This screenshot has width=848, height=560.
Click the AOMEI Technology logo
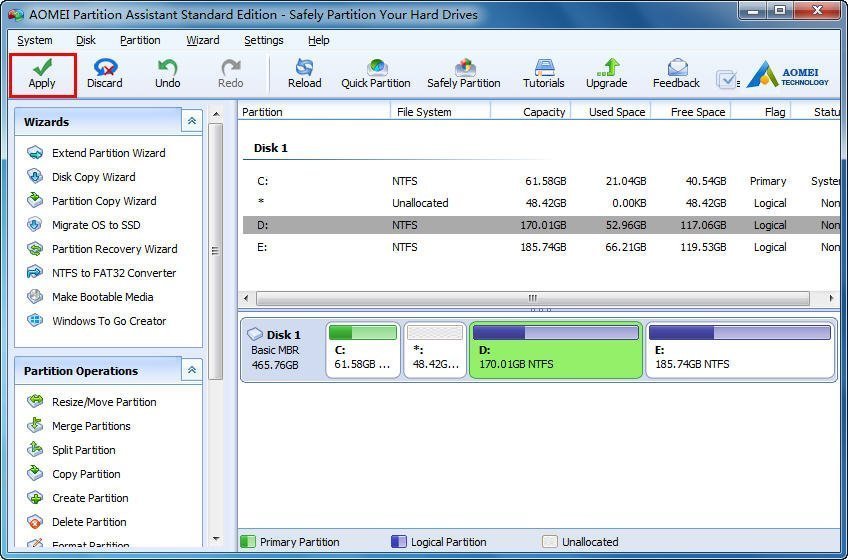787,74
